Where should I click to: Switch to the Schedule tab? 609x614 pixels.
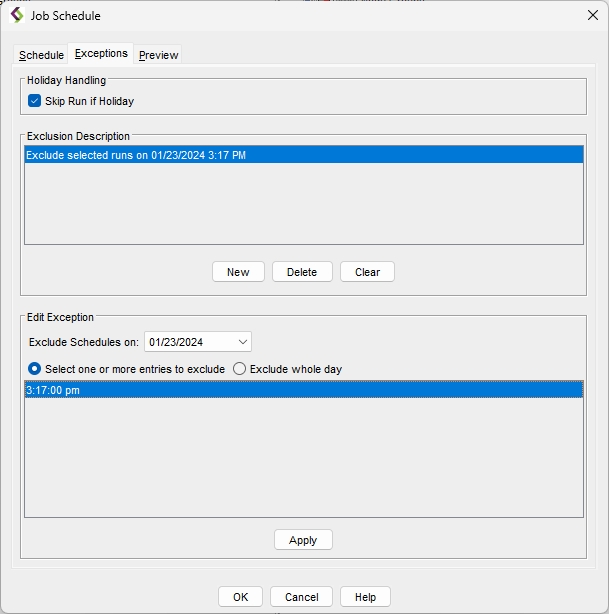(41, 55)
